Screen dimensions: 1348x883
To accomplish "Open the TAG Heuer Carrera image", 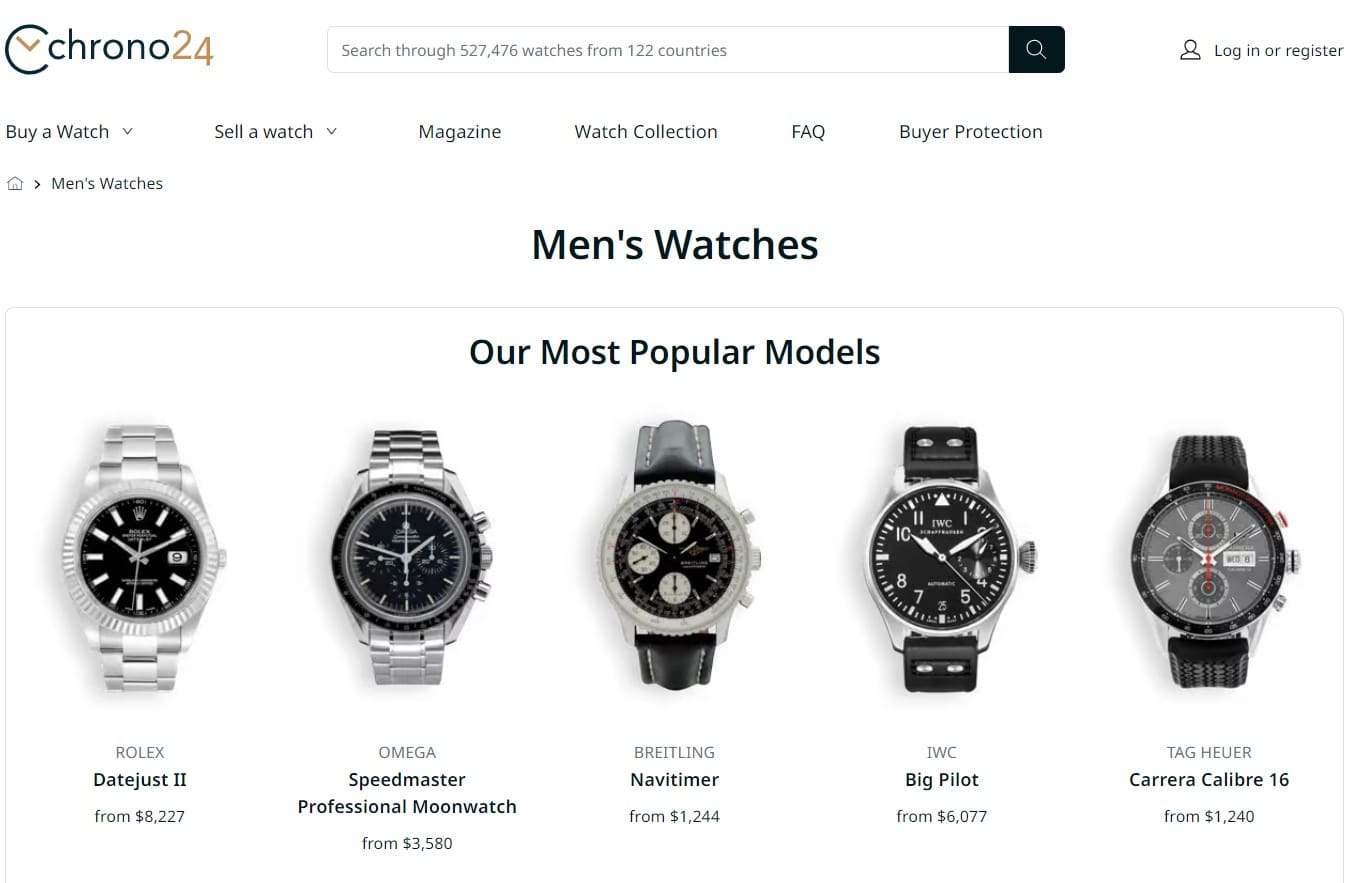I will tap(1210, 560).
